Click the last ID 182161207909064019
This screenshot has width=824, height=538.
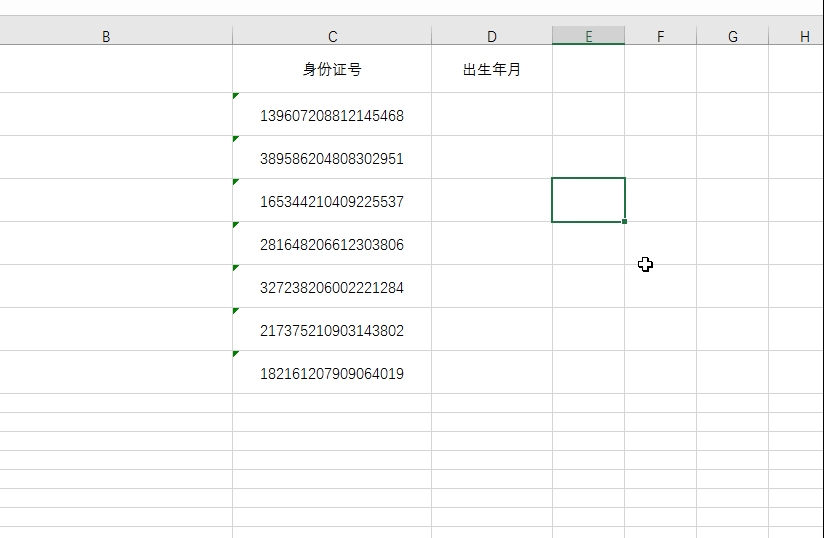click(332, 374)
